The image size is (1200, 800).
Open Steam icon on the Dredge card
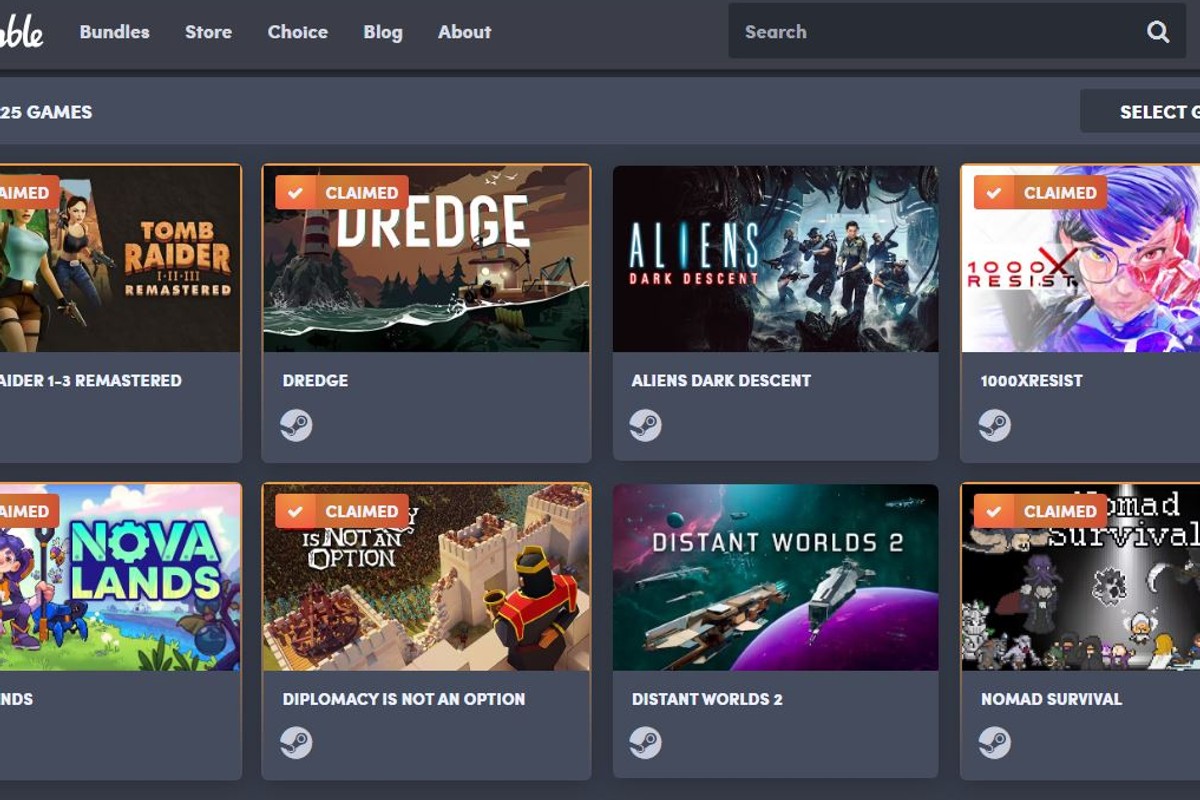[x=296, y=426]
